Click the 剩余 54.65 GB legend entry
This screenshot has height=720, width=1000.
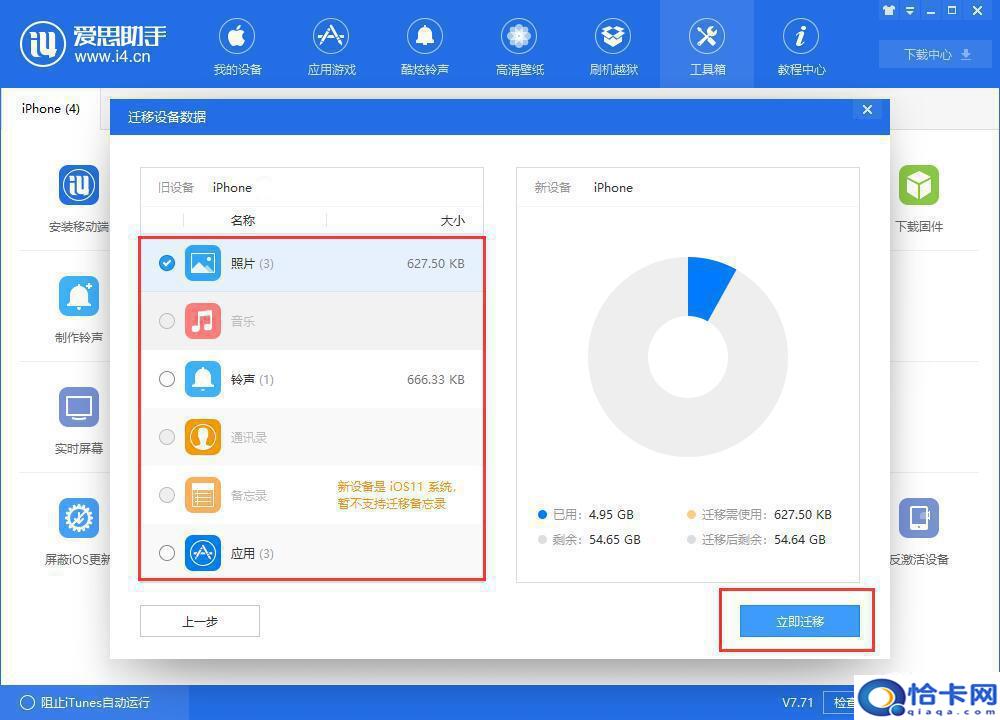[589, 540]
